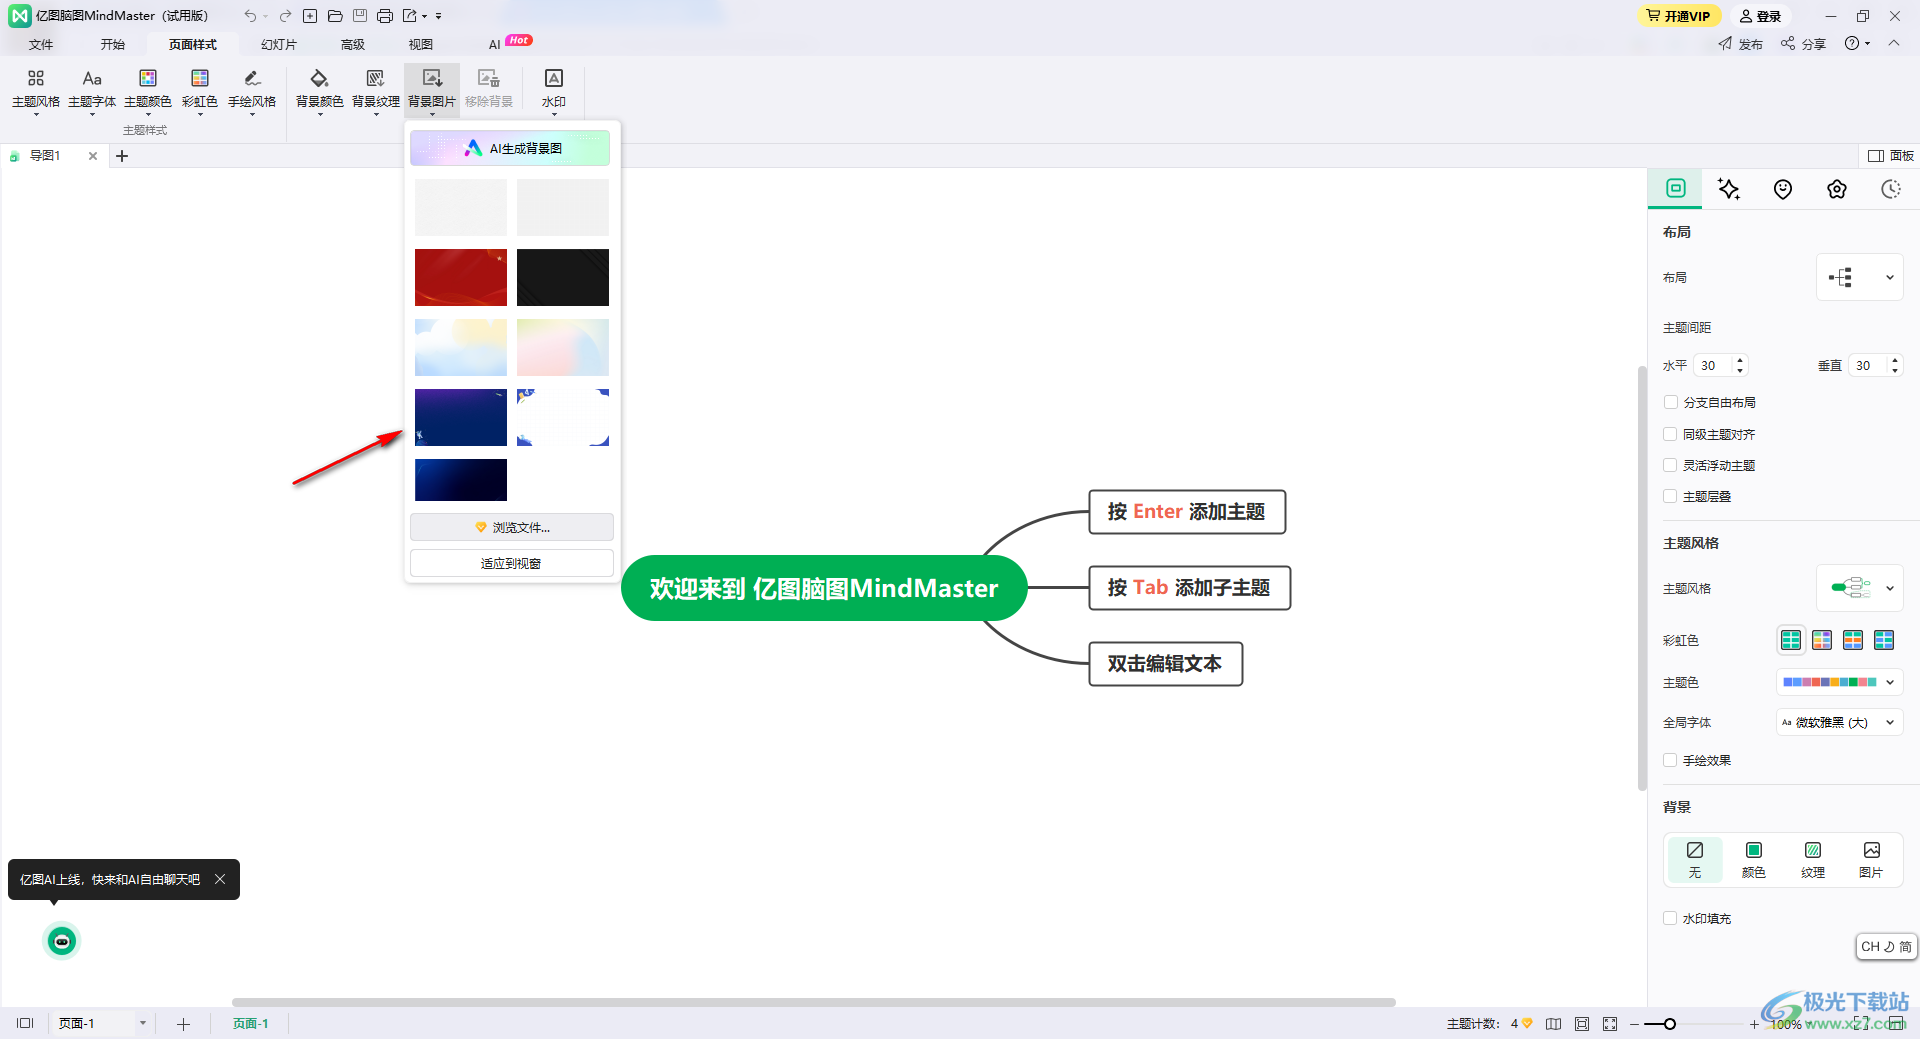Open the 手绘风格 hand-drawn style tool

252,90
